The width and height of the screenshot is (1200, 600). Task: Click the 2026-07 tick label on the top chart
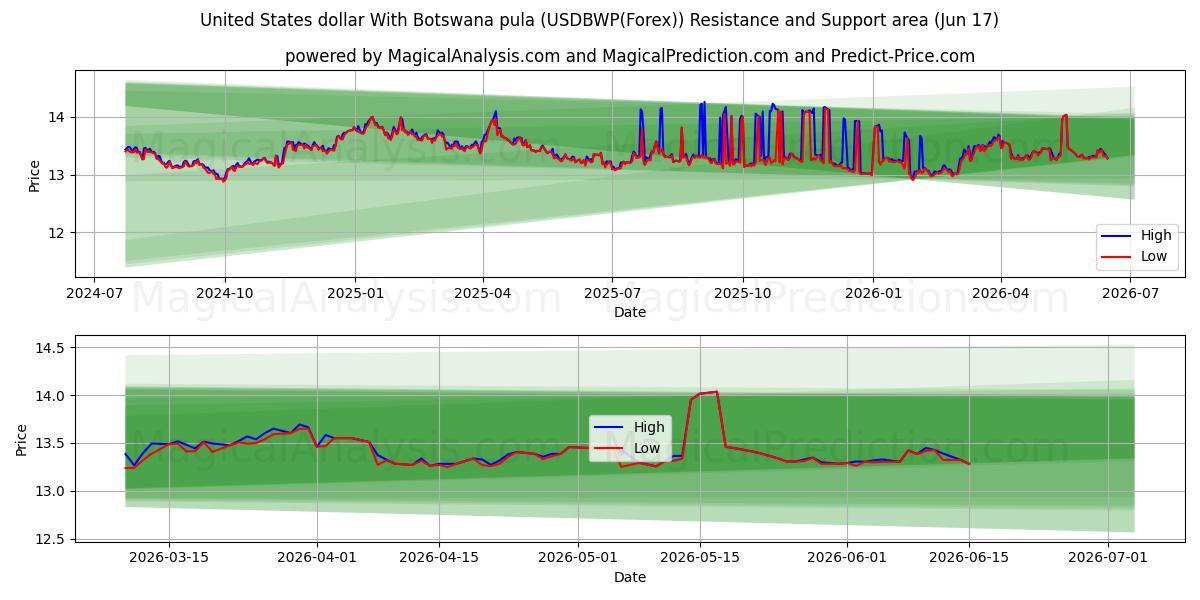pos(1130,294)
